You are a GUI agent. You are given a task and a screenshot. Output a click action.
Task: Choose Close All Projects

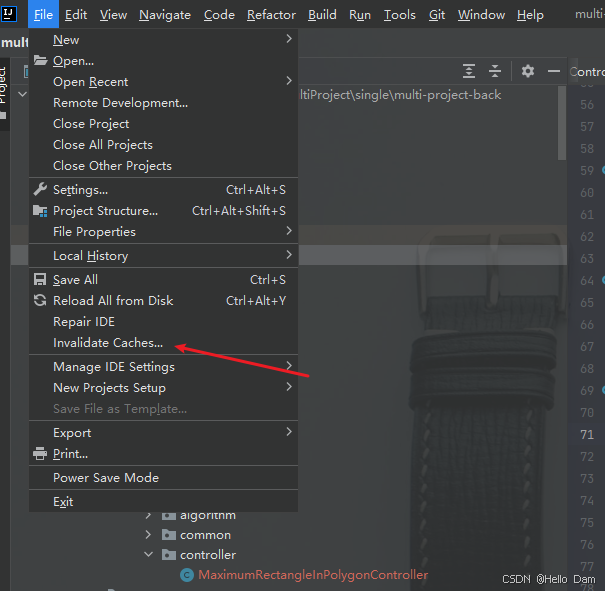pos(163,145)
